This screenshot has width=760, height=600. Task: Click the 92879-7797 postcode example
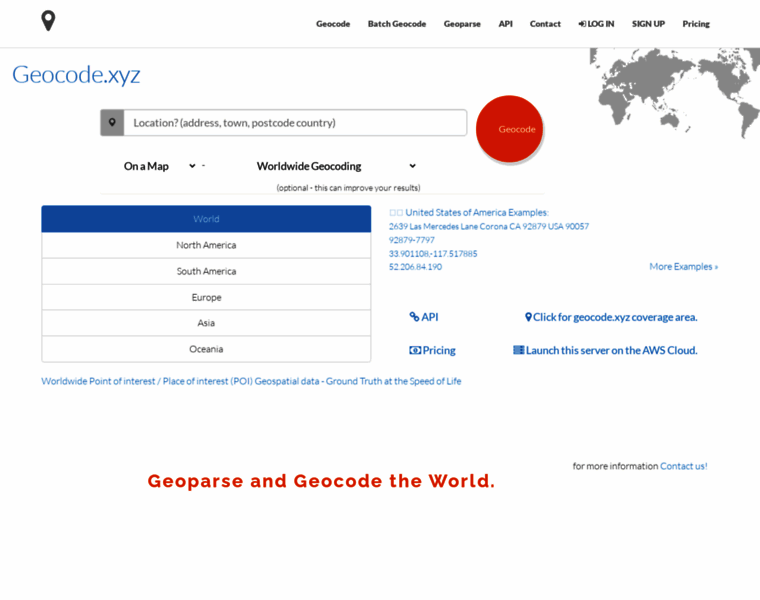(412, 240)
